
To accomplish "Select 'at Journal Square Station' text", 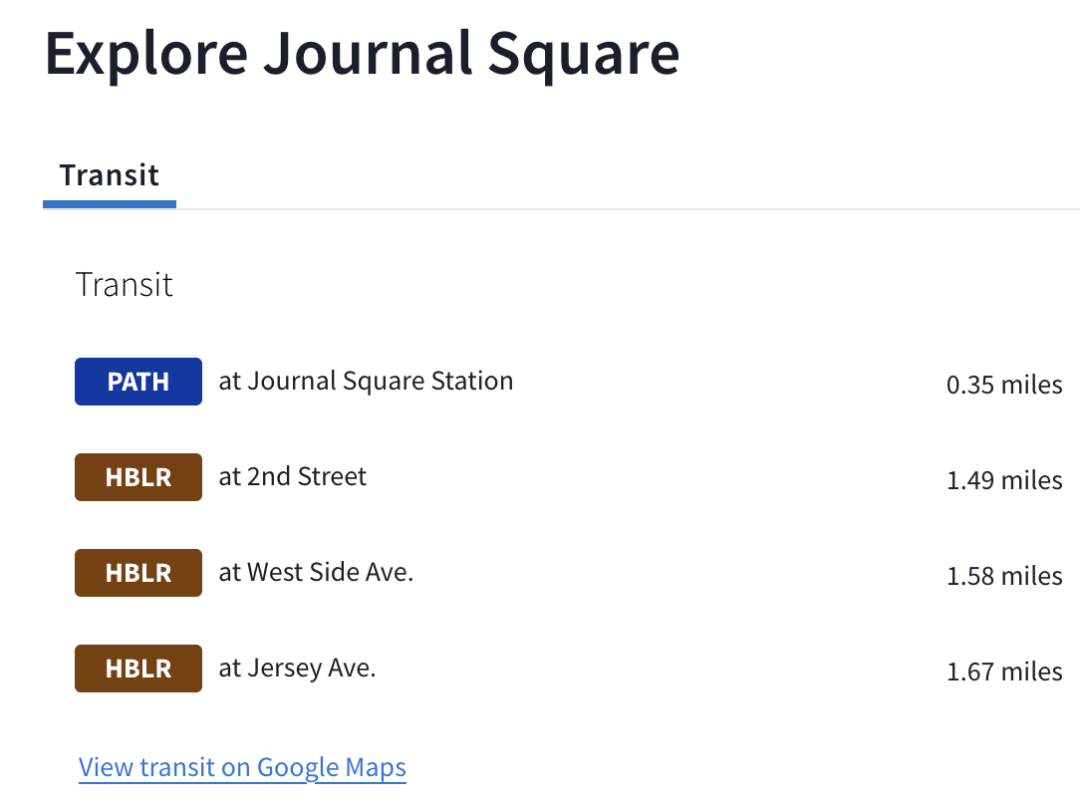I will pyautogui.click(x=366, y=381).
